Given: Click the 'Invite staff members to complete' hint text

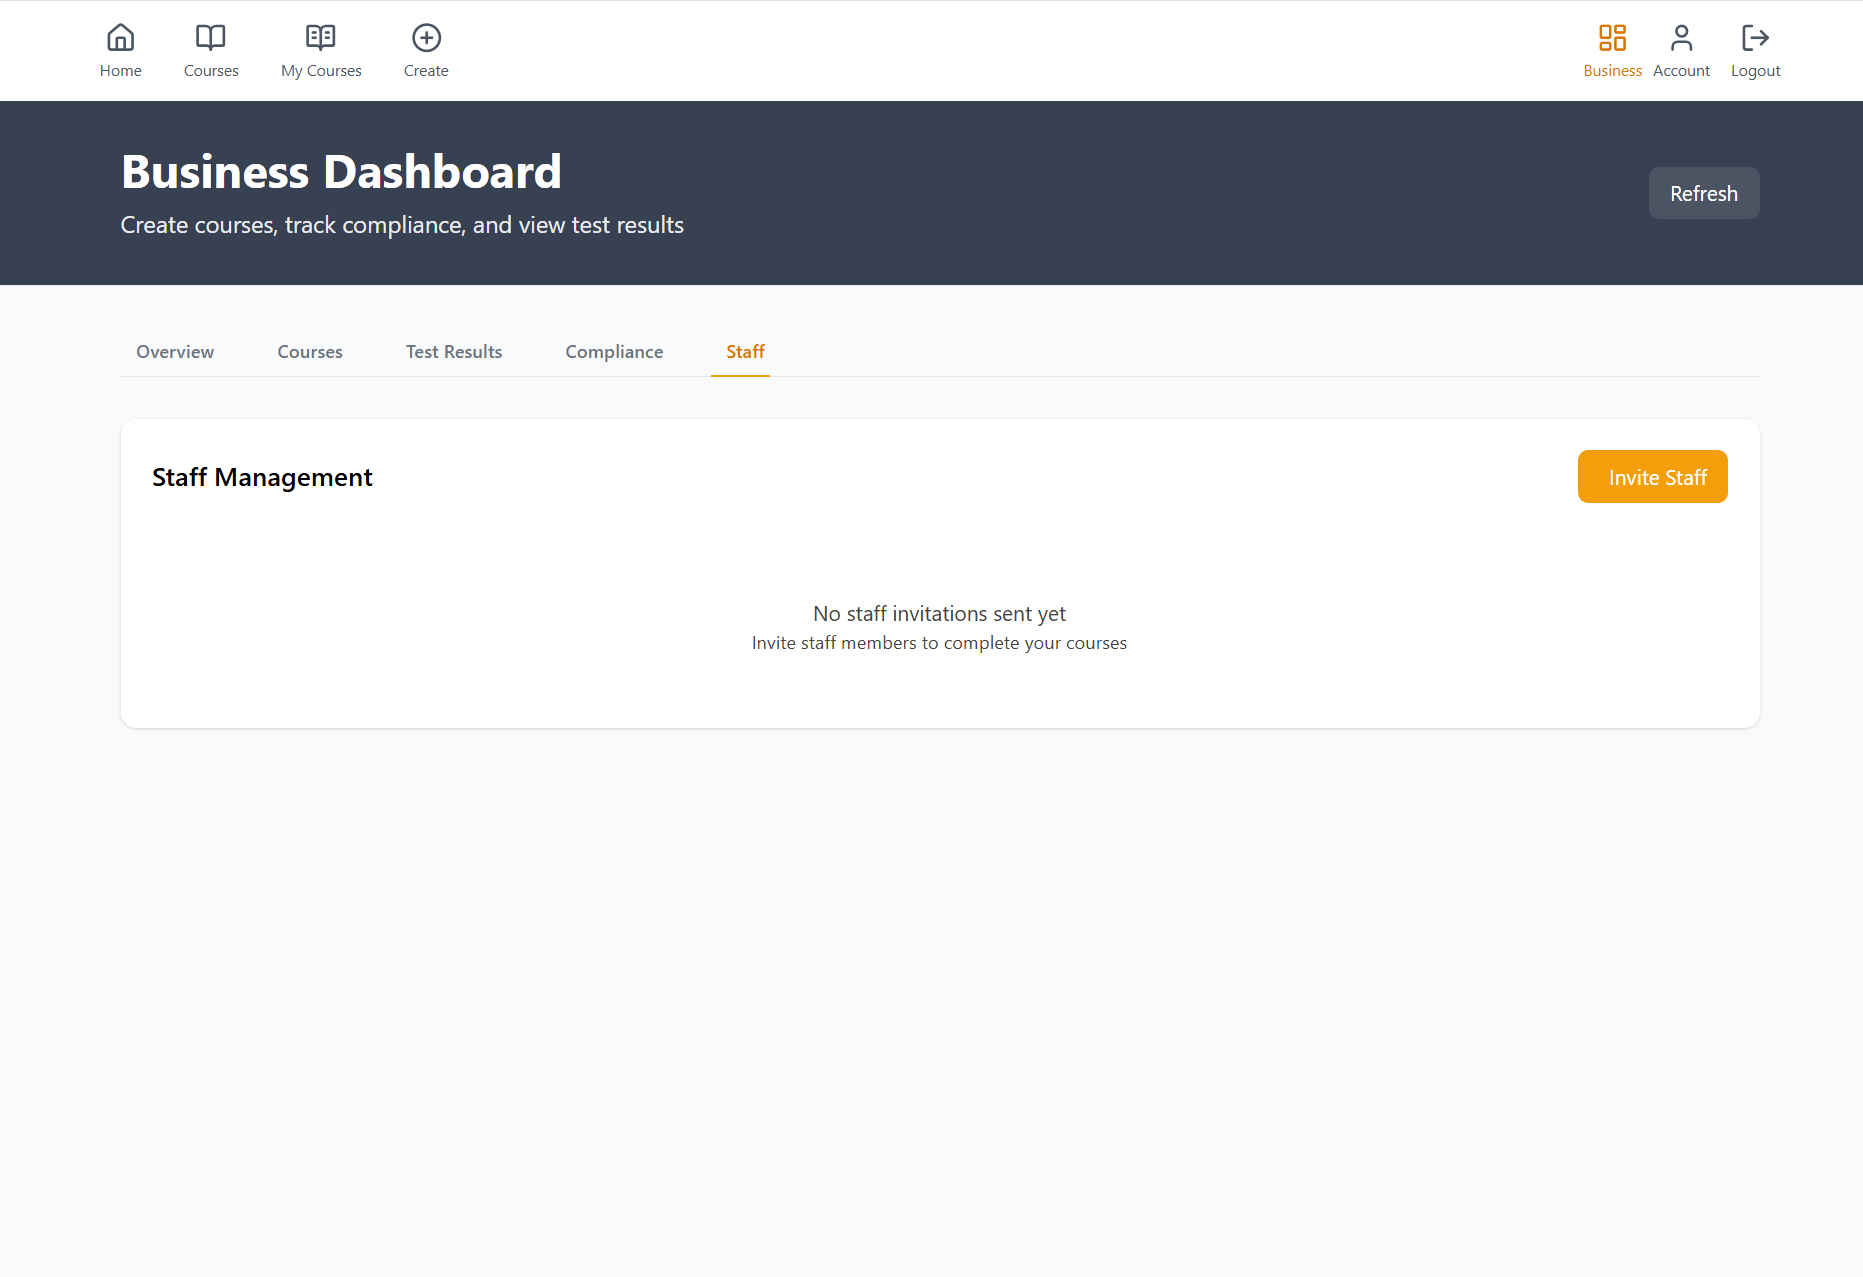Looking at the screenshot, I should [939, 643].
